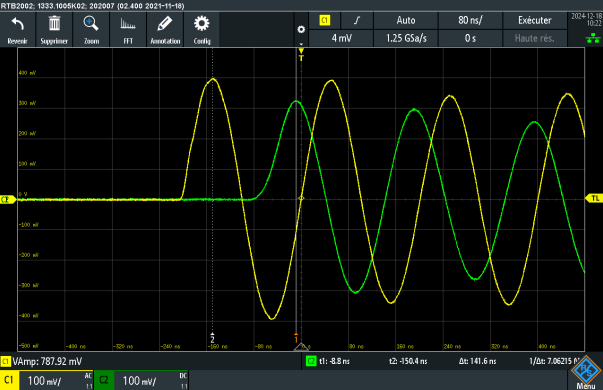Open C2 vertical scale 100 mV/
603x390 pixels.
pos(139,381)
